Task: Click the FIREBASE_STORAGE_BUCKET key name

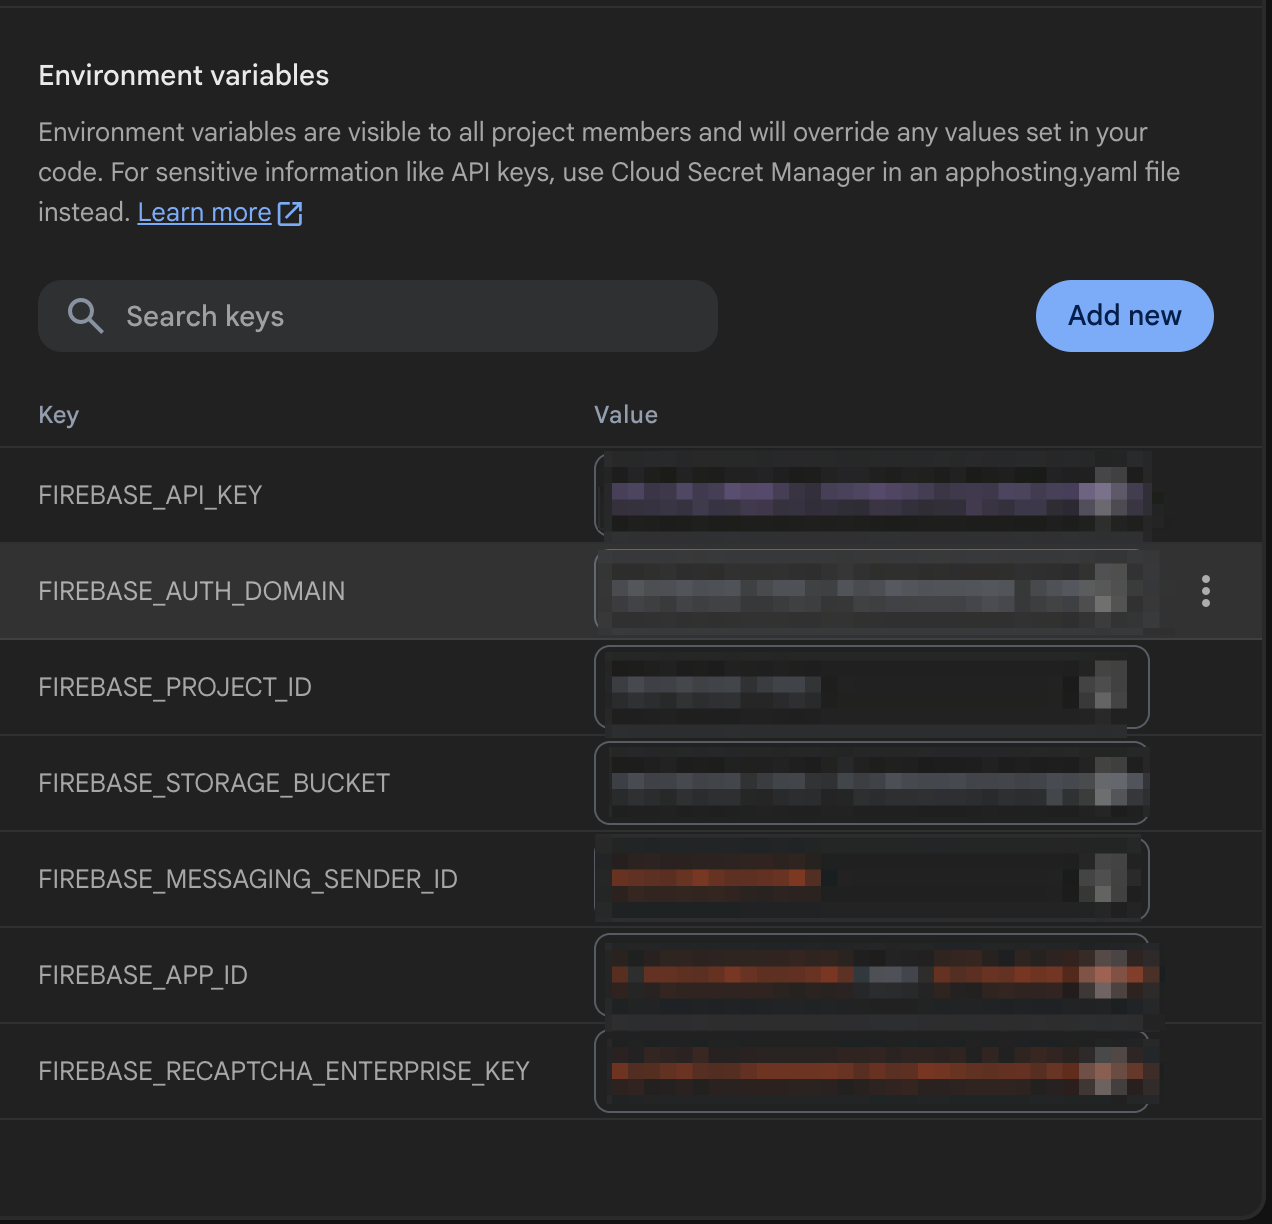Action: point(214,783)
